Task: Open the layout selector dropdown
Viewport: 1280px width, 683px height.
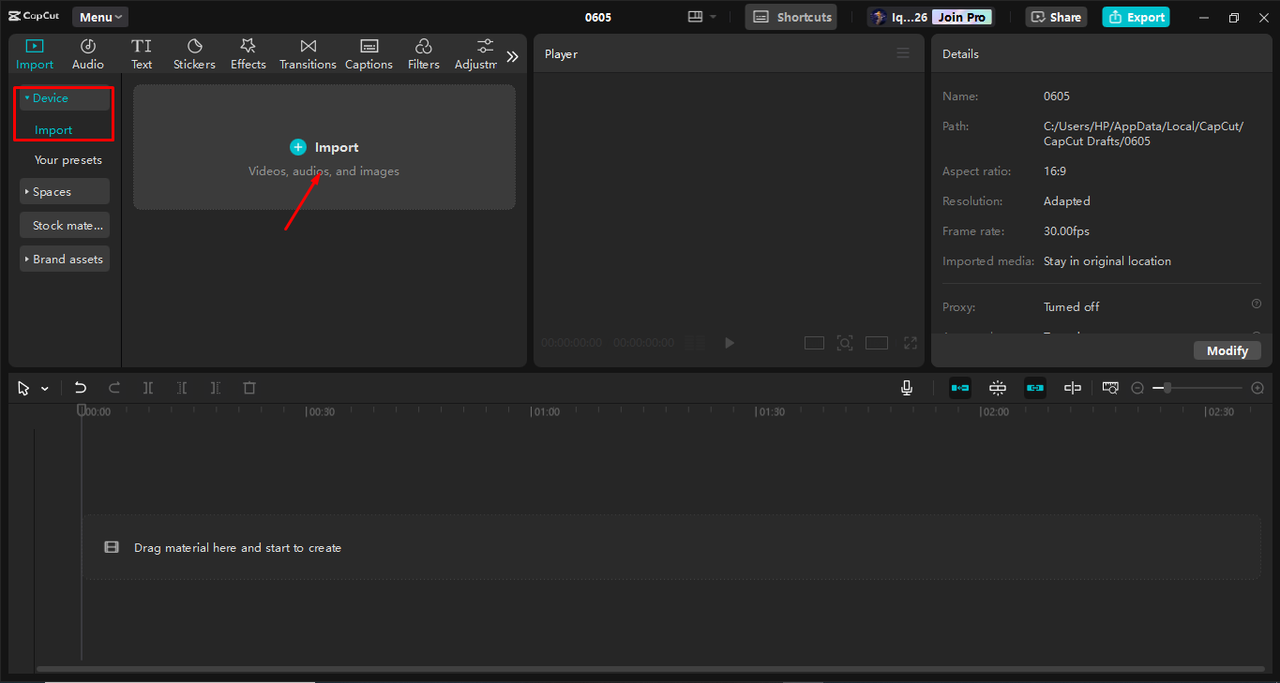Action: (702, 17)
